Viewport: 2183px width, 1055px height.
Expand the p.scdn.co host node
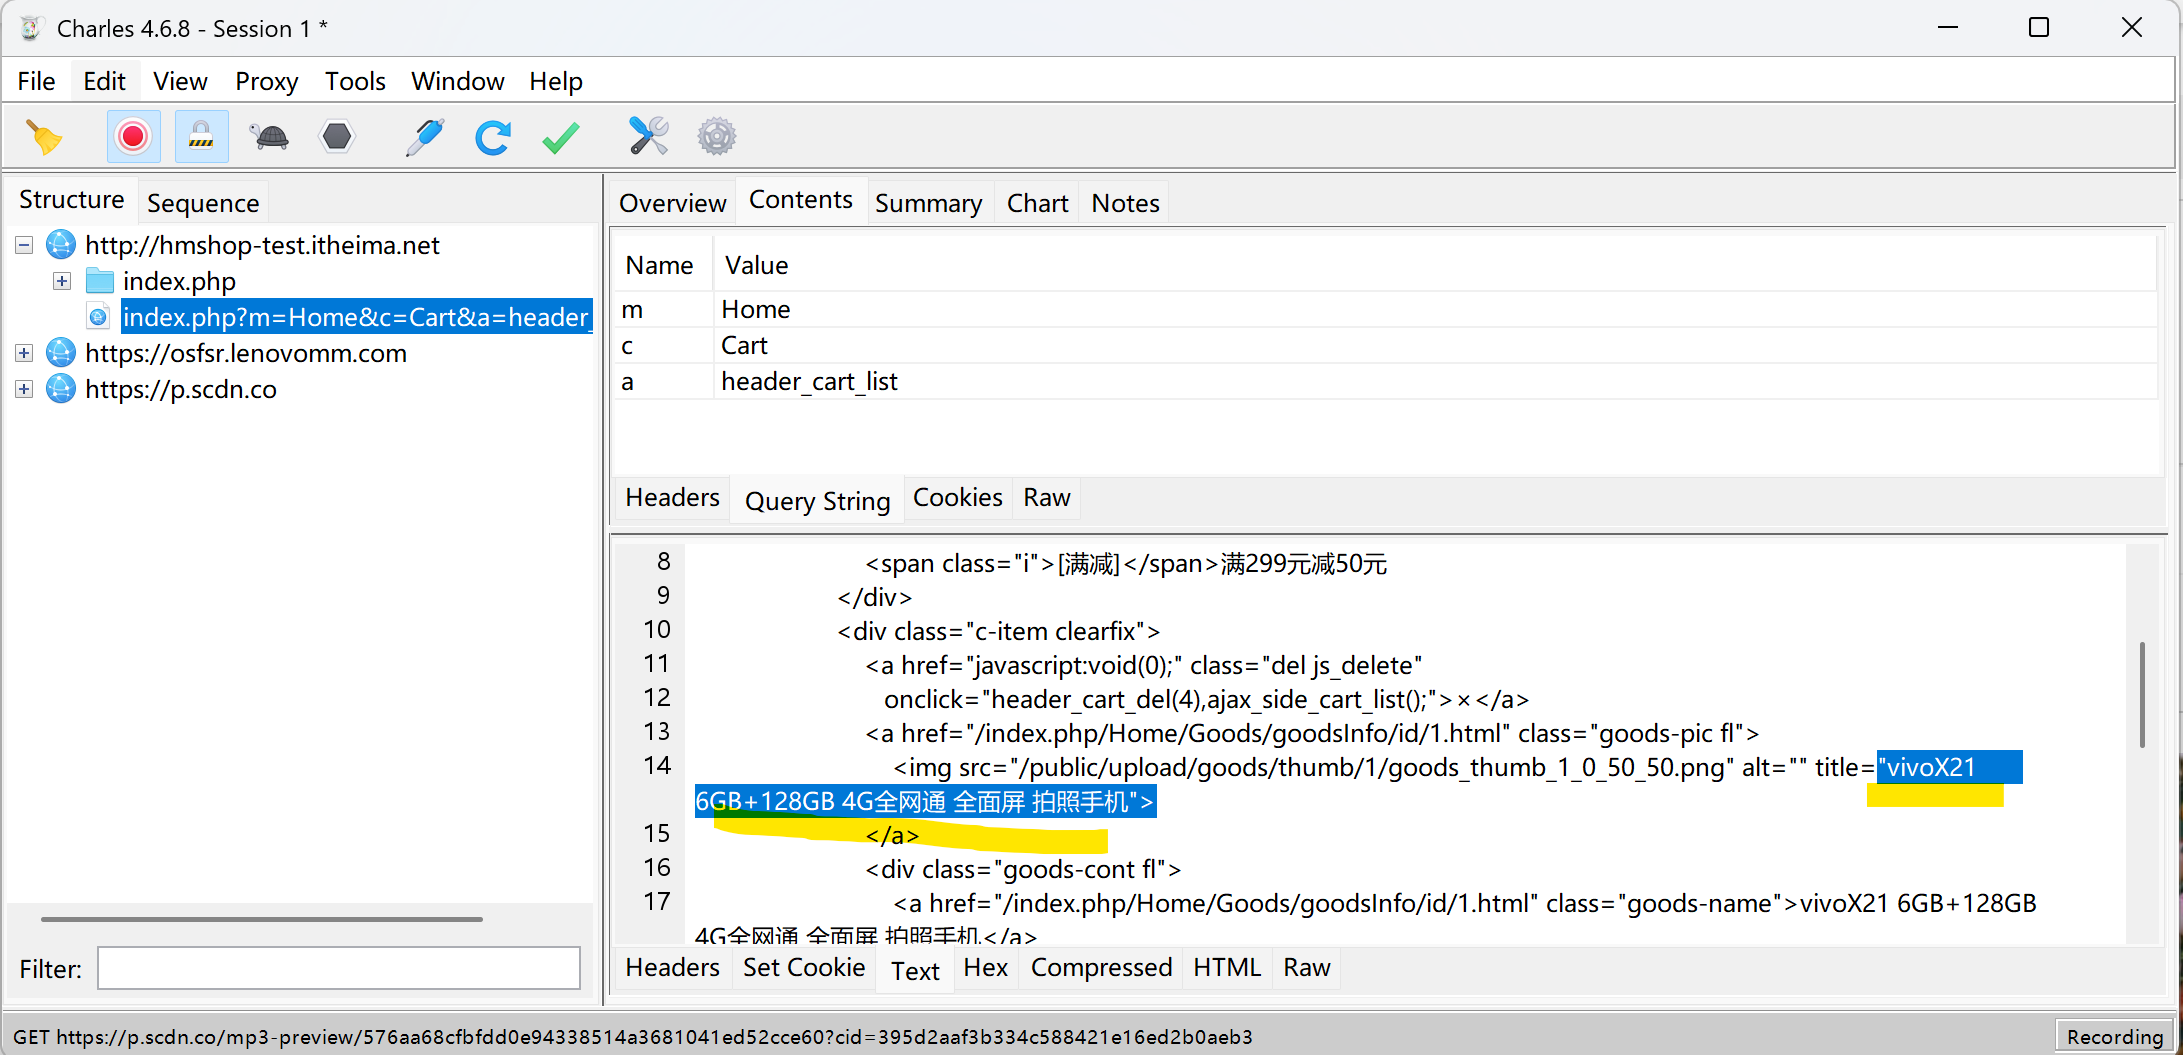pyautogui.click(x=24, y=389)
